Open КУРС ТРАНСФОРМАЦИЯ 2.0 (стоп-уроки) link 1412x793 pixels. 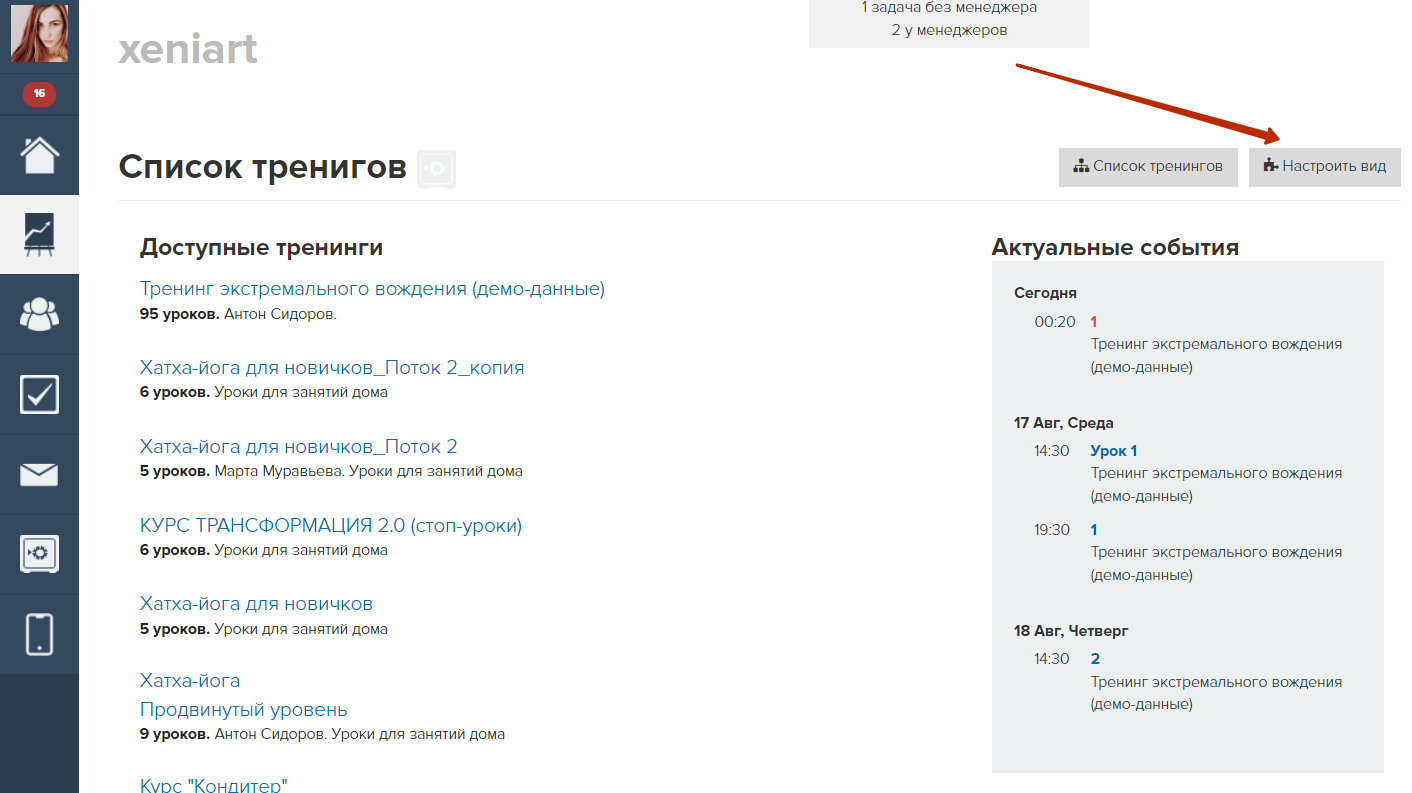330,526
